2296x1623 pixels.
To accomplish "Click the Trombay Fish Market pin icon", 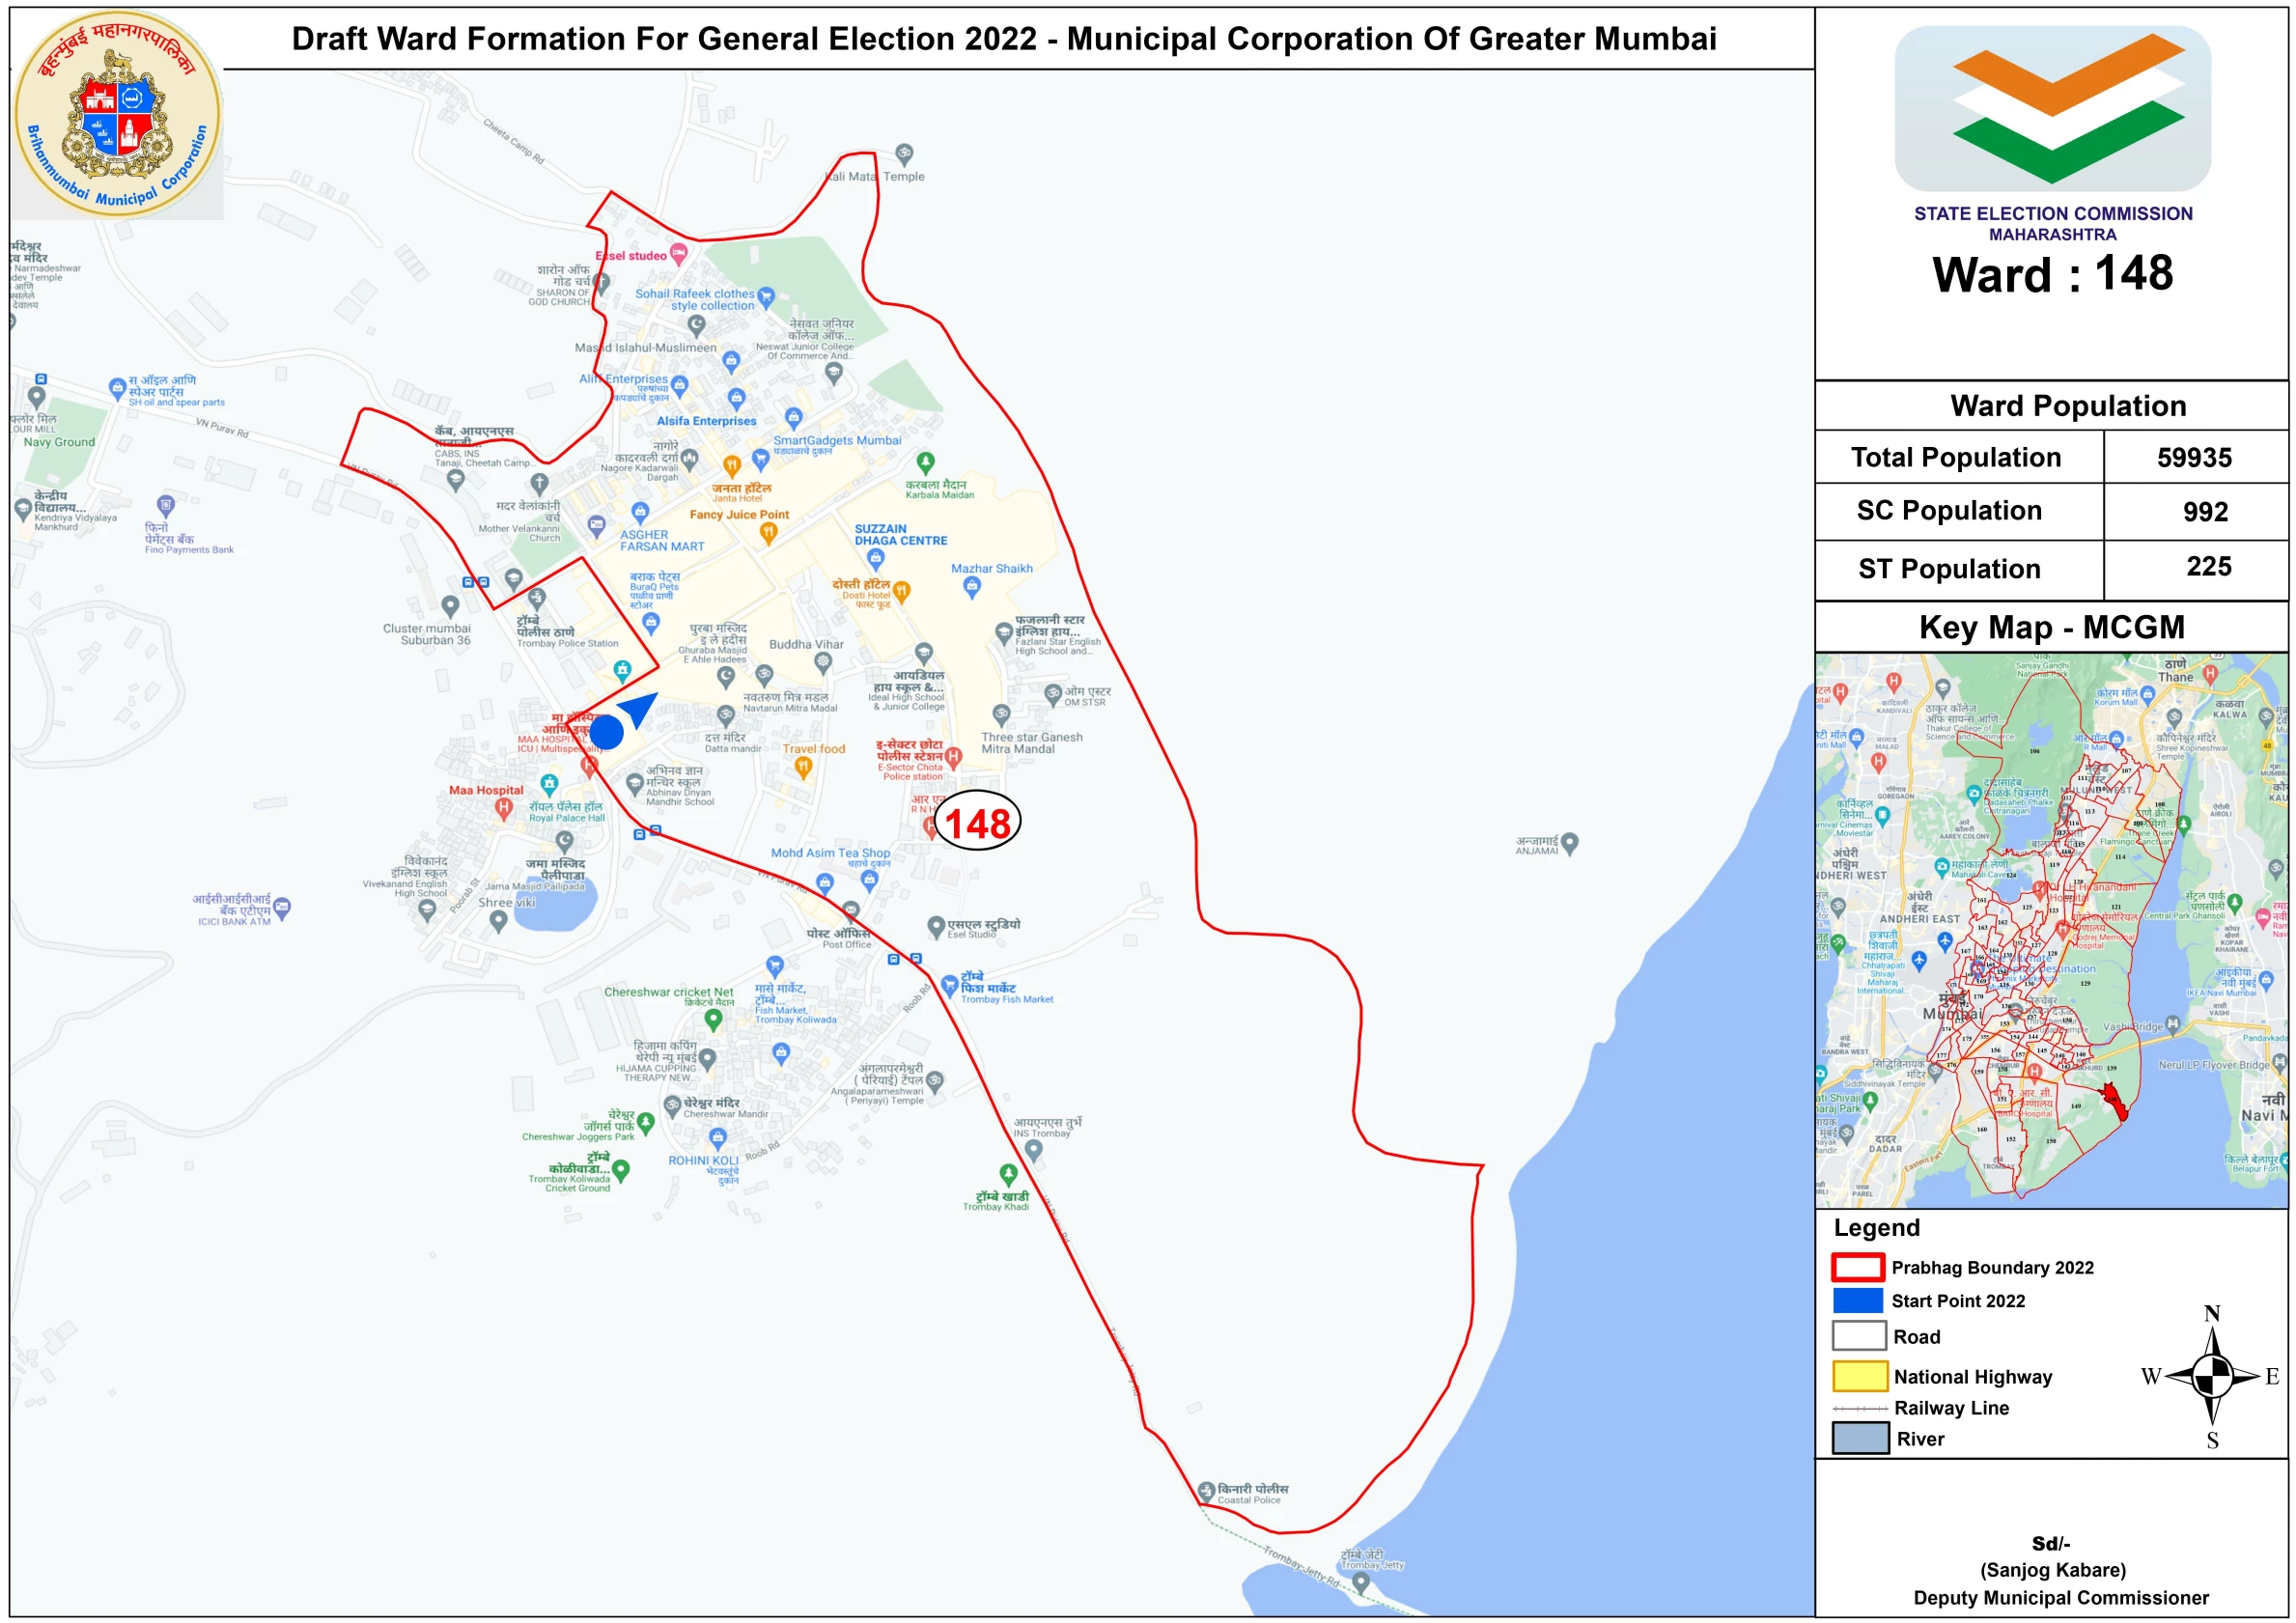I will [x=950, y=986].
